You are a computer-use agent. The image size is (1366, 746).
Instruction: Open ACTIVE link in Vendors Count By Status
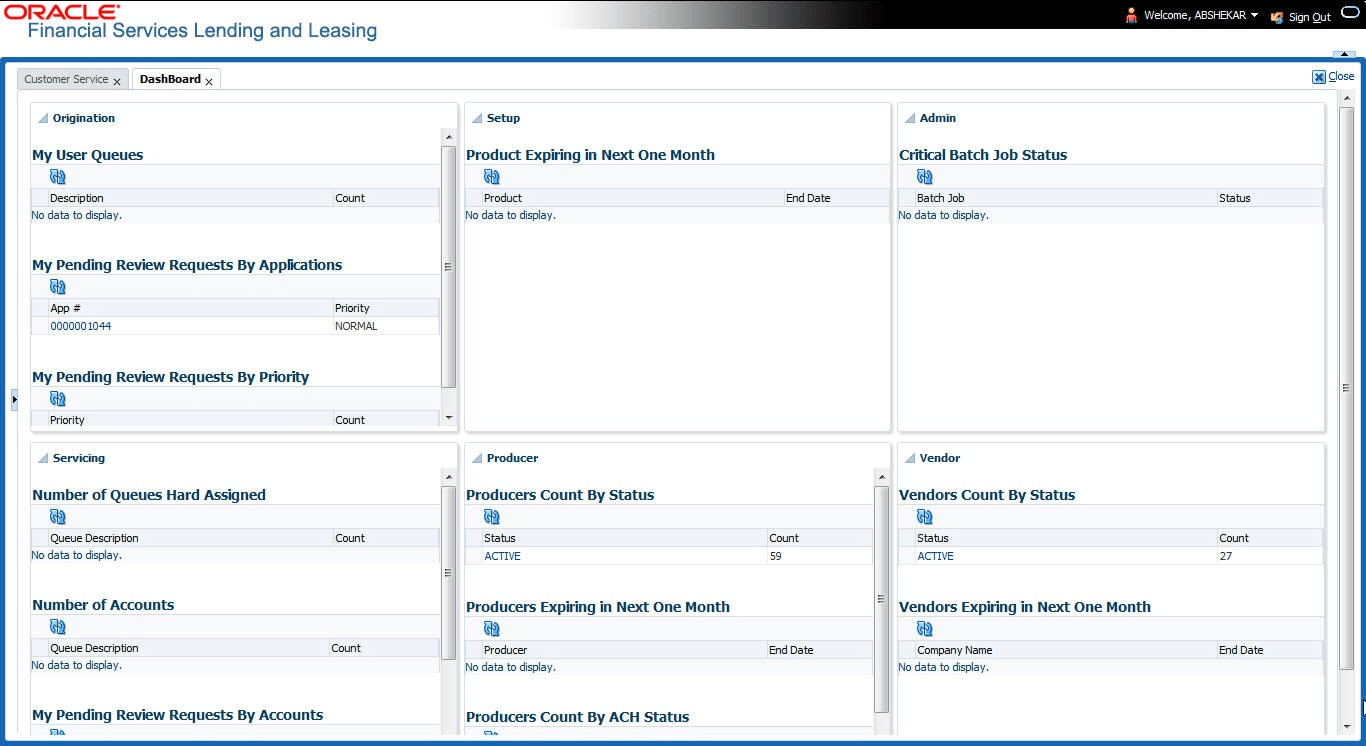(935, 556)
